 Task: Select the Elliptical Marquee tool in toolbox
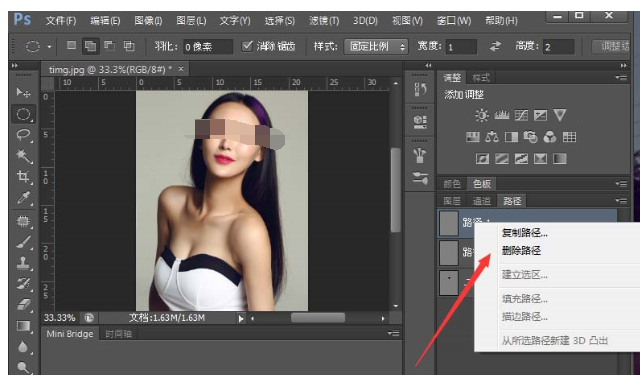[23, 114]
